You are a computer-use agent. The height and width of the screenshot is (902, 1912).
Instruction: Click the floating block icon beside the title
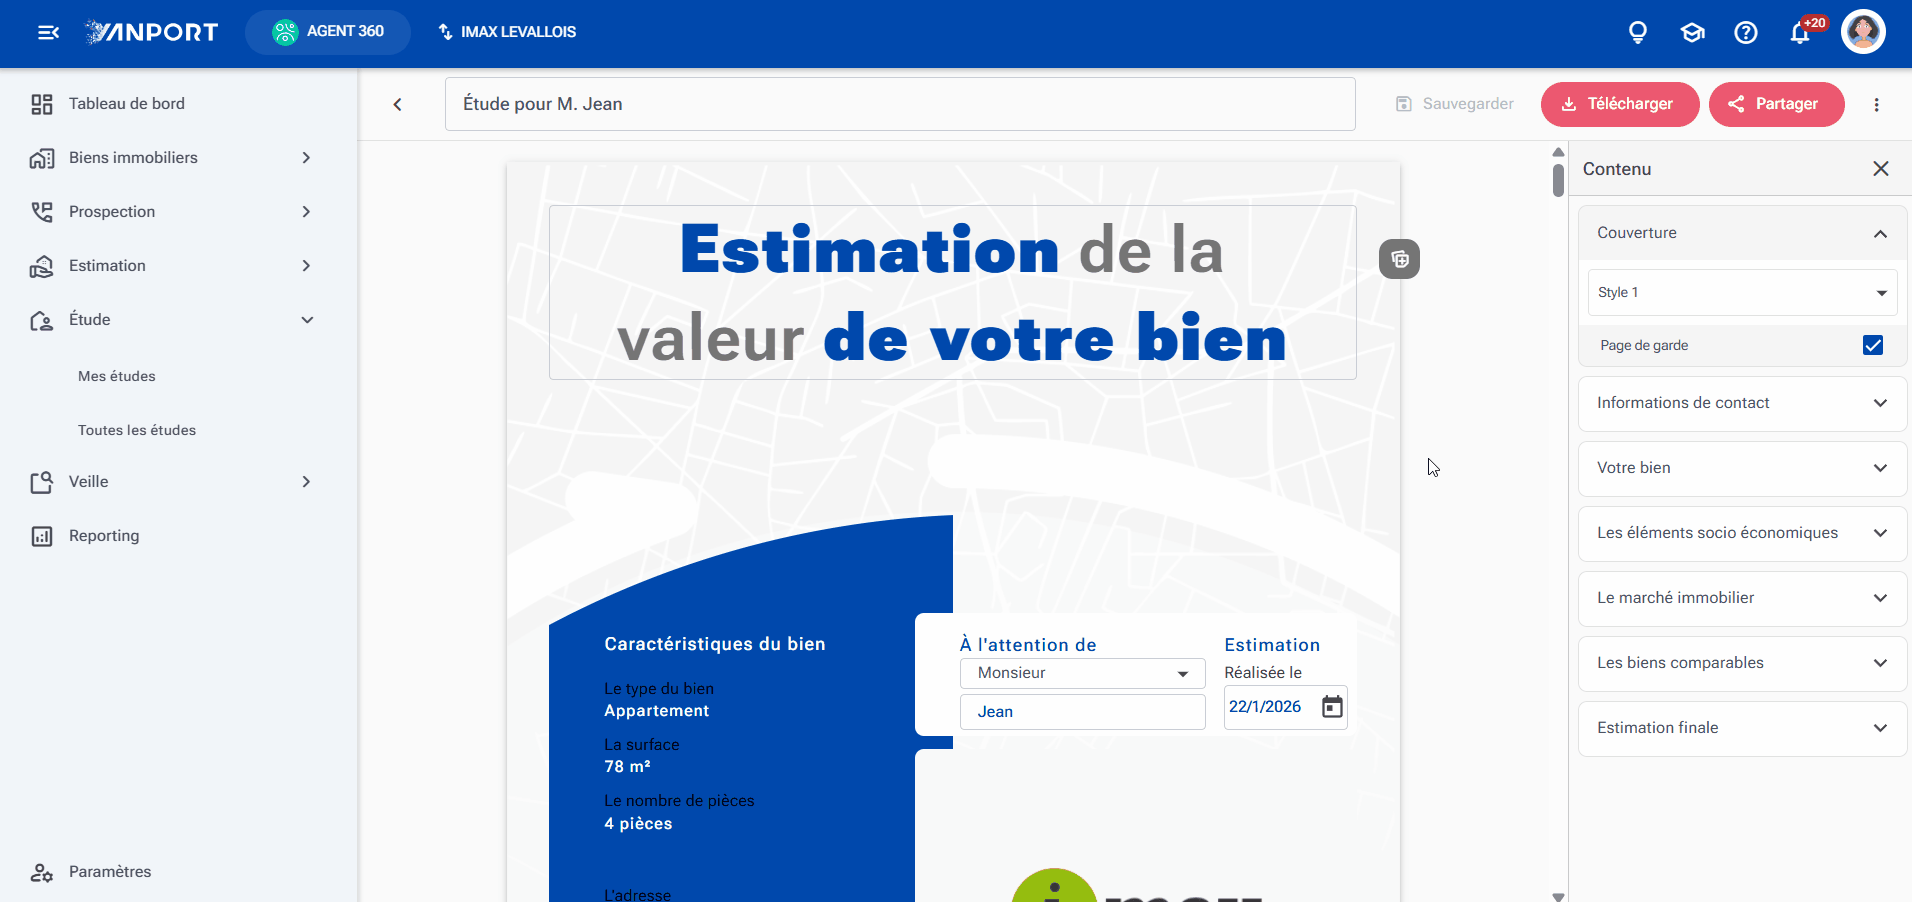(1400, 259)
